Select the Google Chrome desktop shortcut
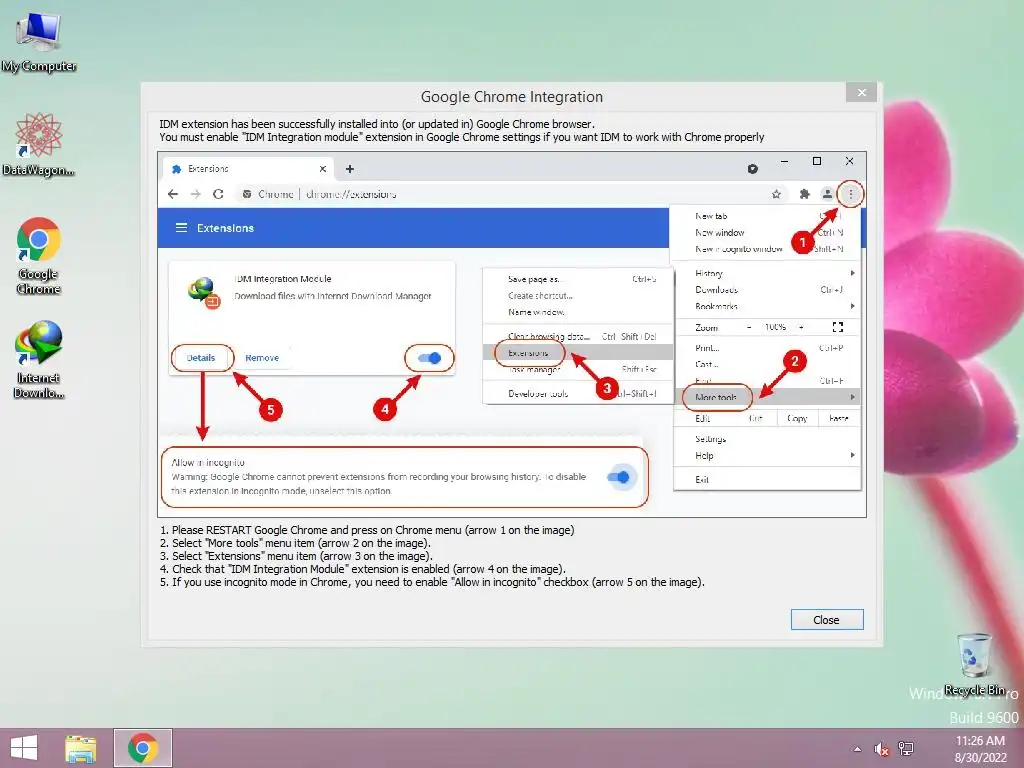This screenshot has height=768, width=1024. point(39,255)
